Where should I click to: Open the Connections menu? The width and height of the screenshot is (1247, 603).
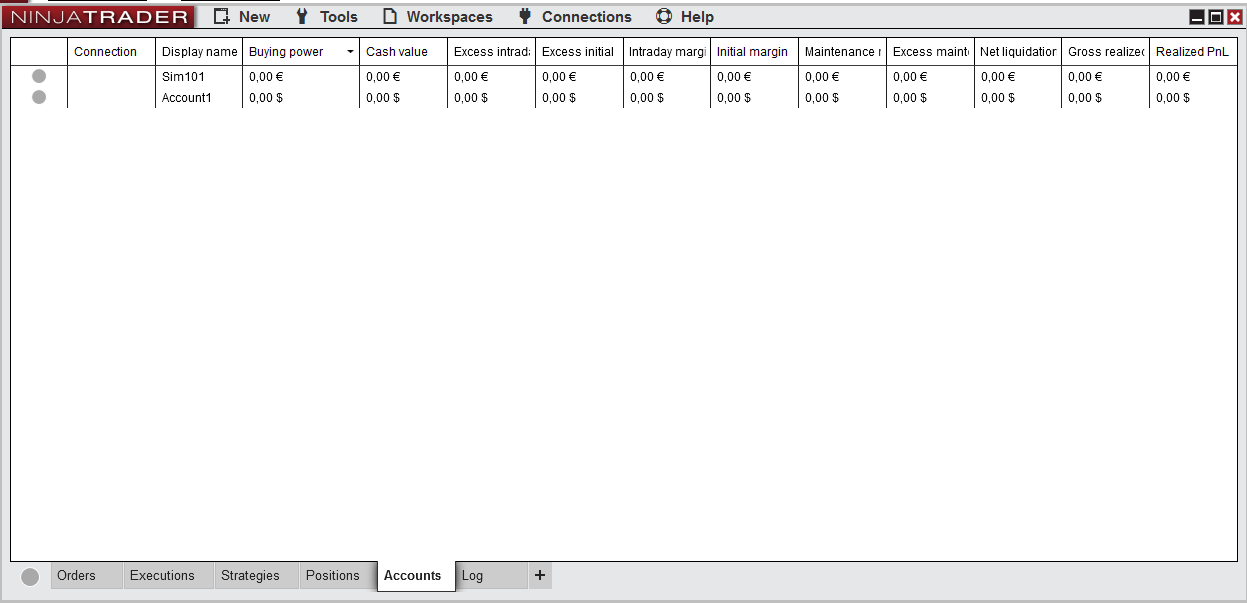[x=574, y=17]
